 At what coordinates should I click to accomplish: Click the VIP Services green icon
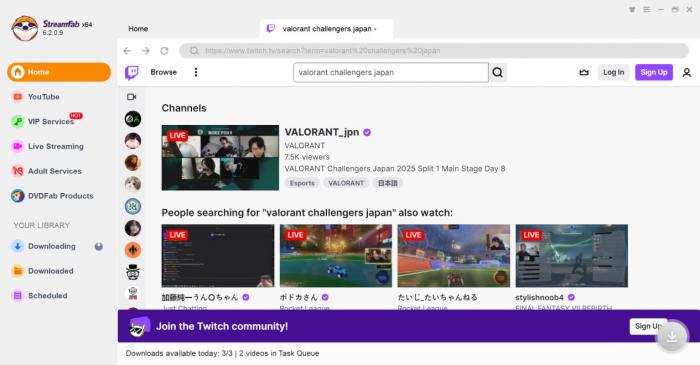coord(17,121)
